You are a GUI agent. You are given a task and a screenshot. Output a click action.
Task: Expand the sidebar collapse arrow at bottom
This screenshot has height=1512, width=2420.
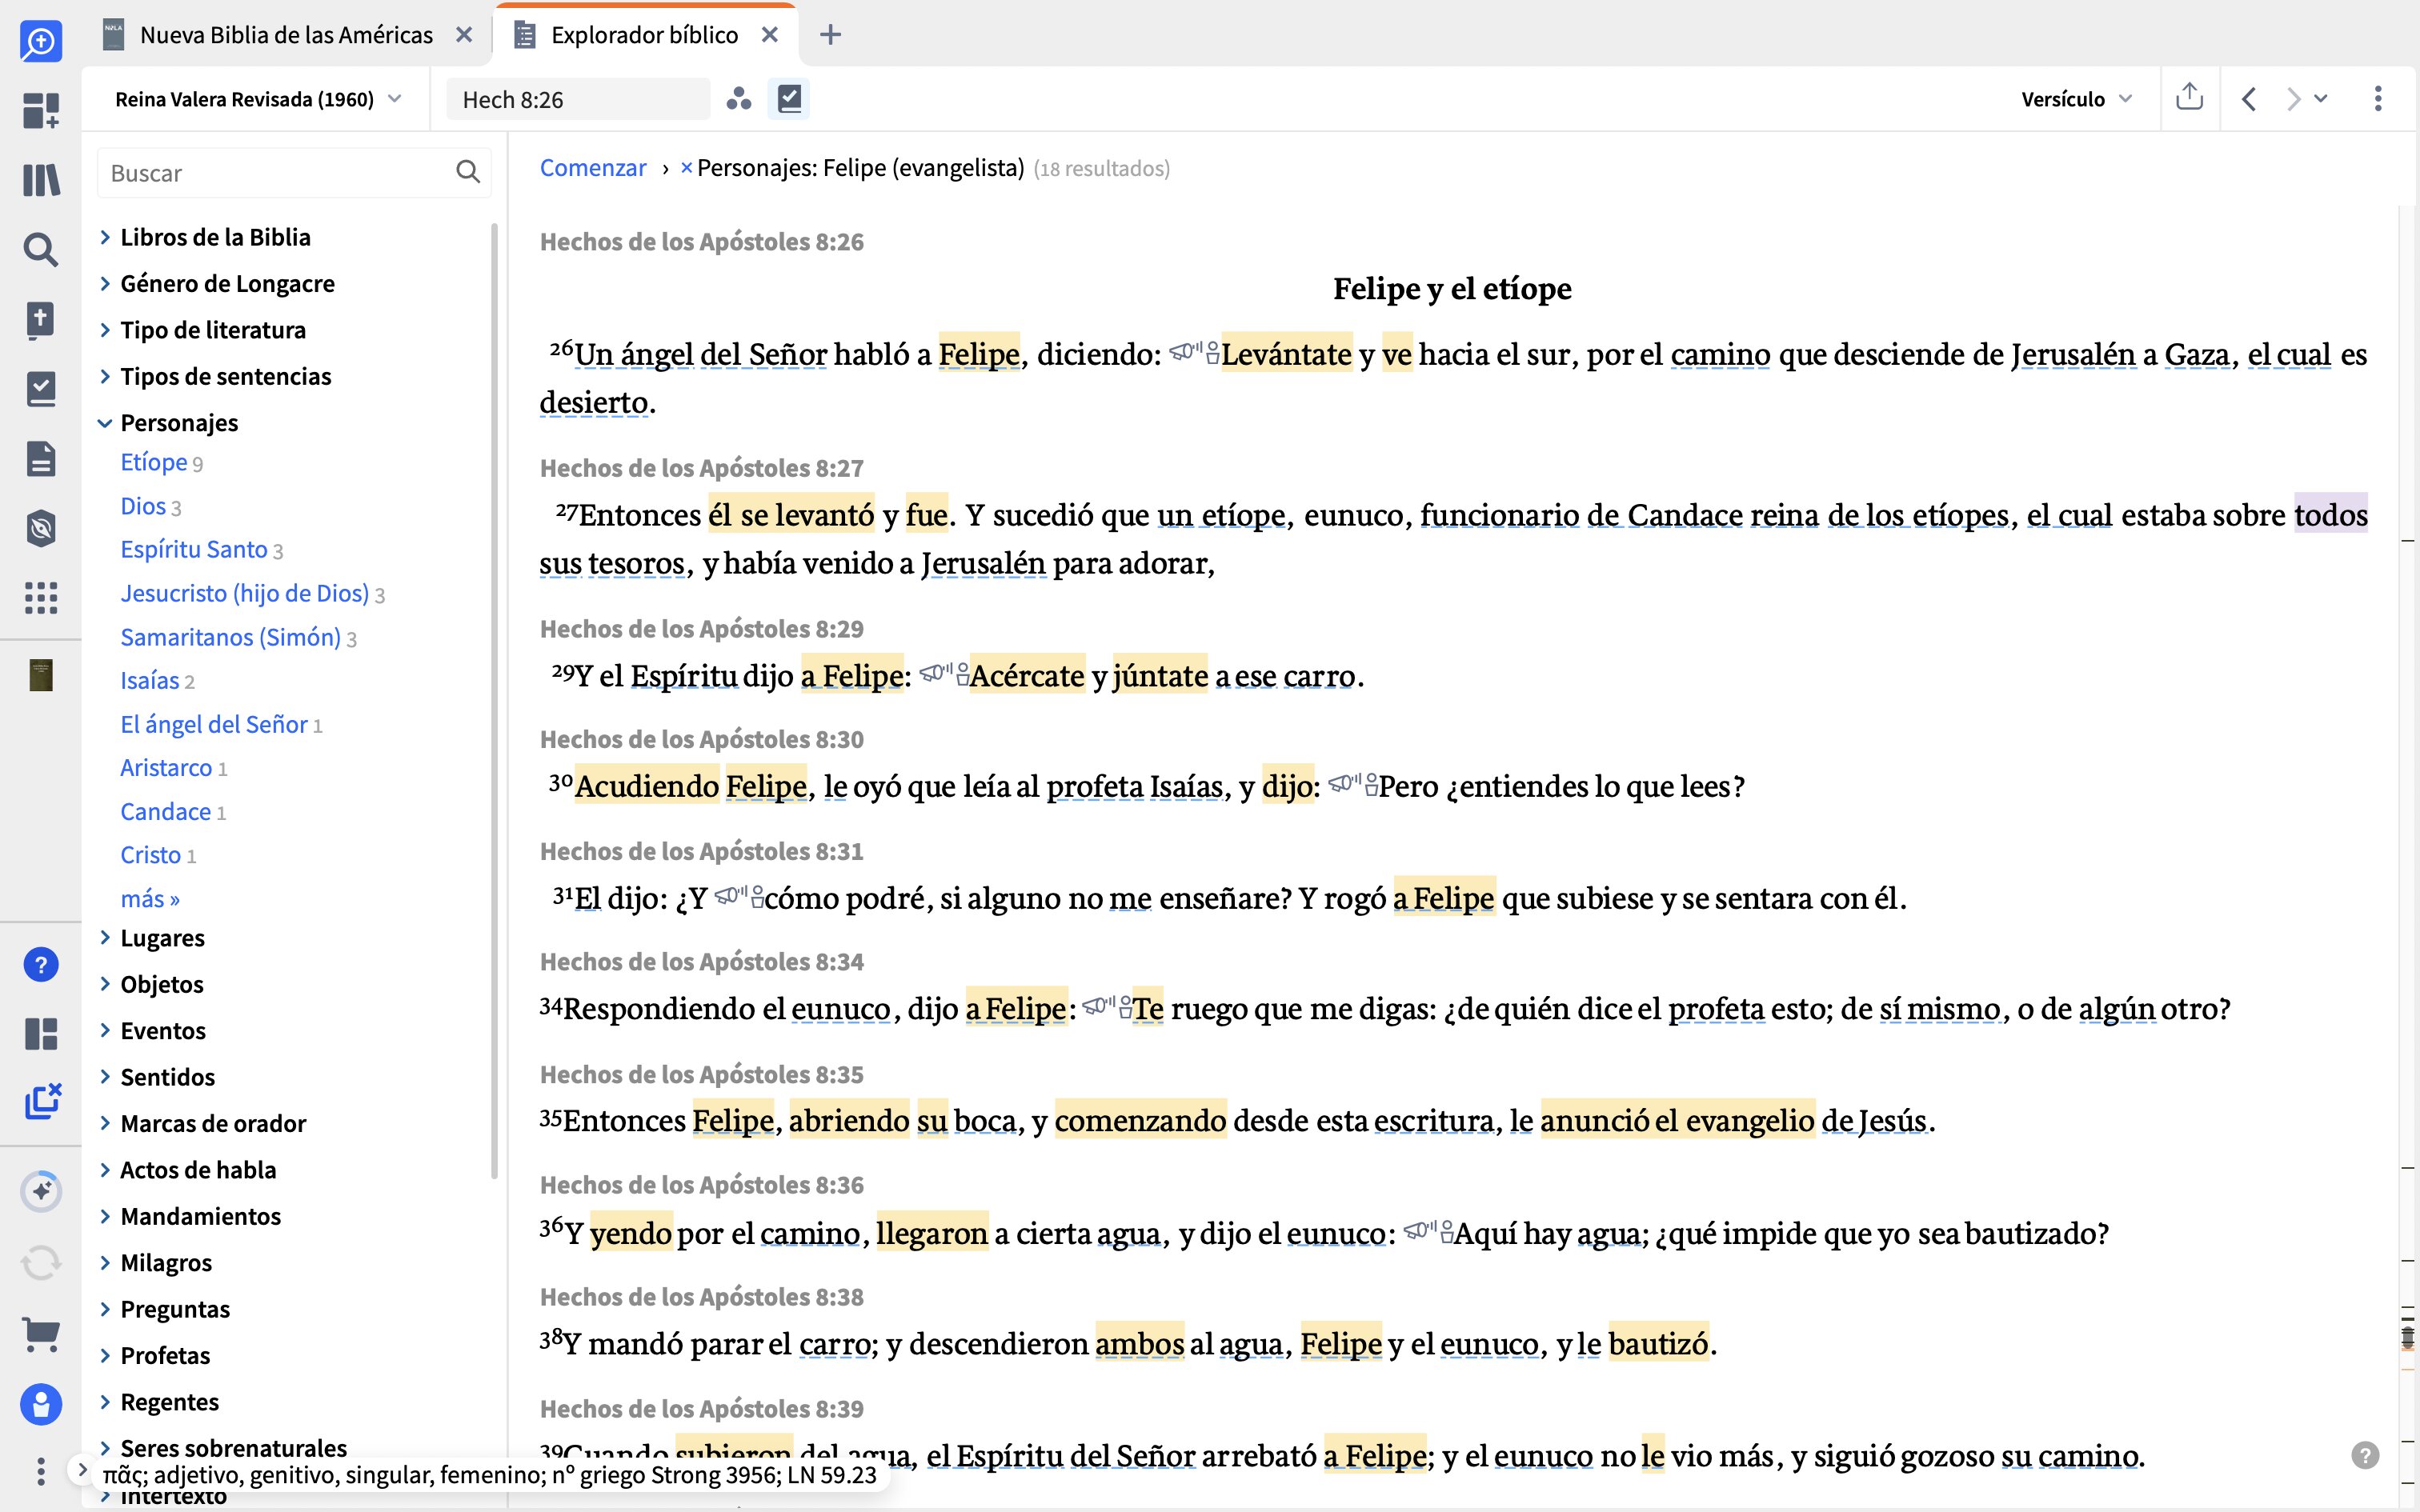(82, 1469)
